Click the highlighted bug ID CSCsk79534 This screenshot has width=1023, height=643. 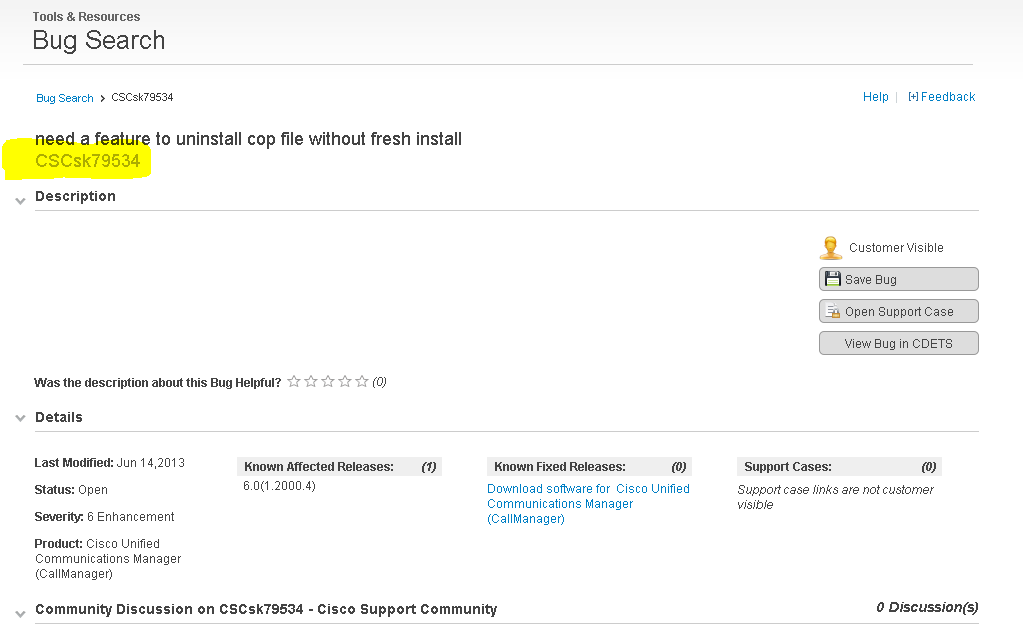(x=87, y=161)
